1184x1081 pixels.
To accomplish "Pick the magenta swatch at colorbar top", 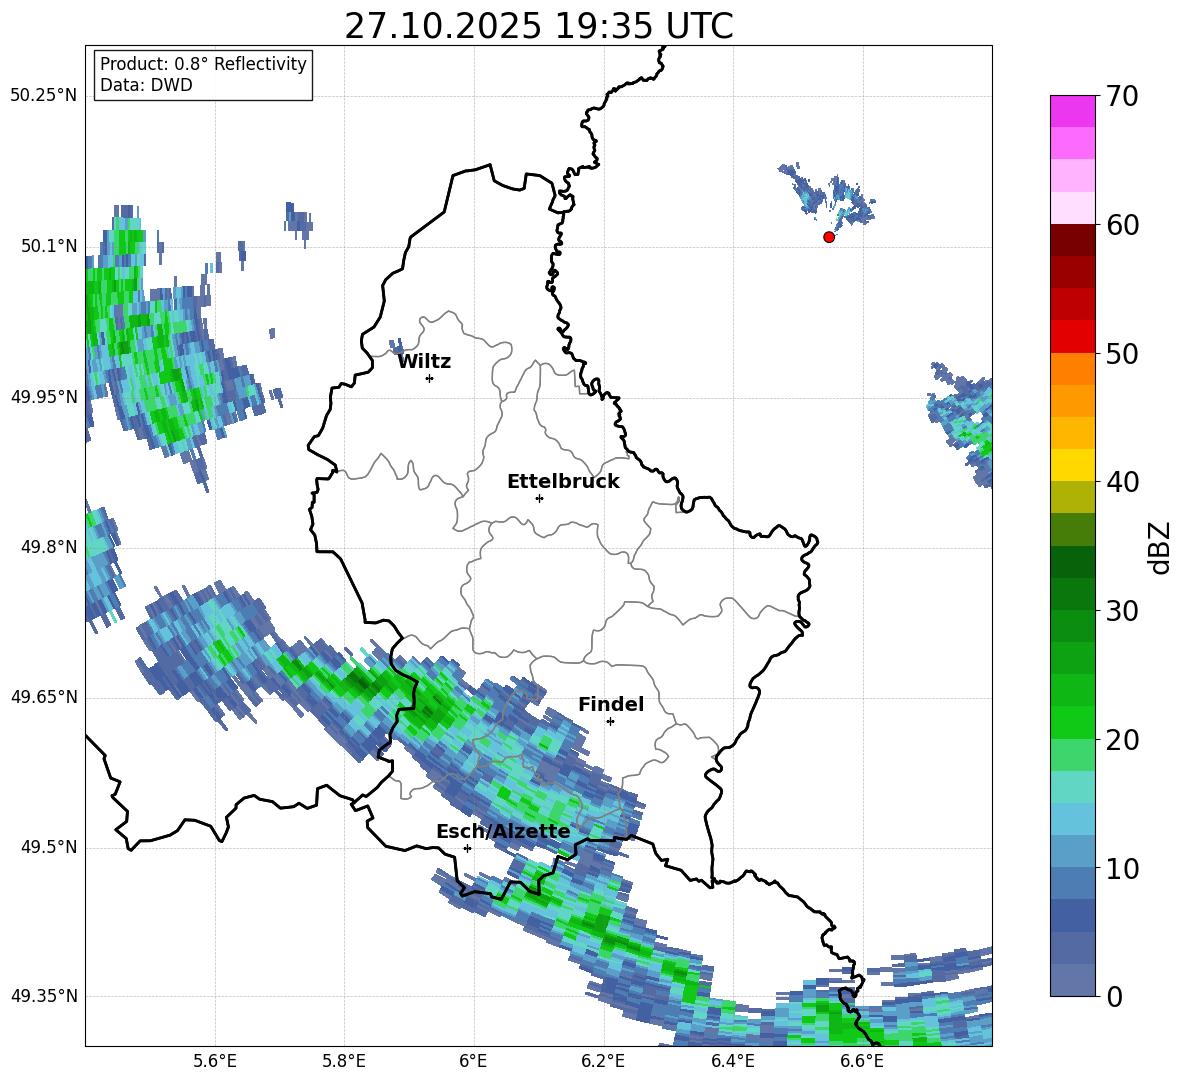I will pyautogui.click(x=1072, y=111).
